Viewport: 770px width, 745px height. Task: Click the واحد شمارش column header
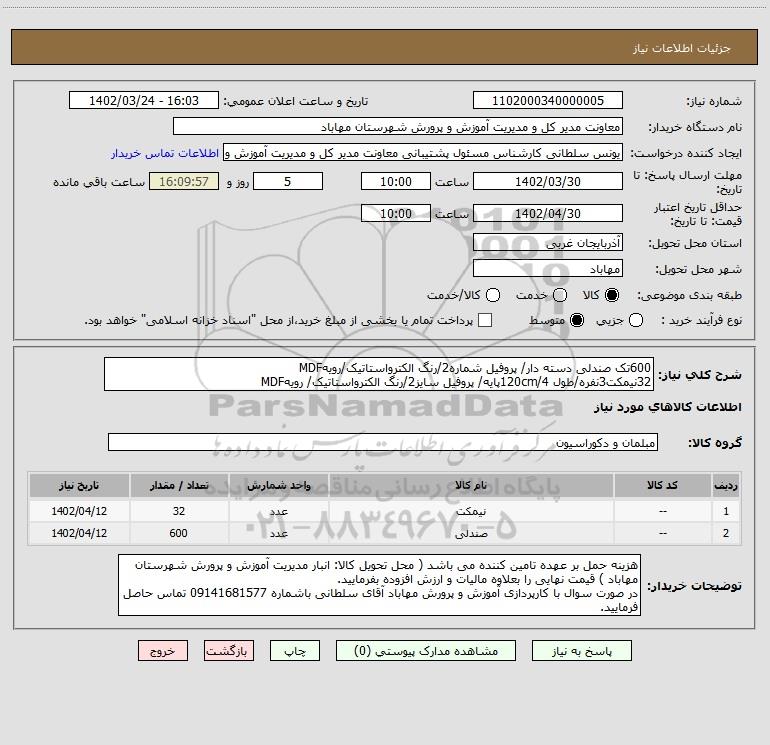click(278, 485)
